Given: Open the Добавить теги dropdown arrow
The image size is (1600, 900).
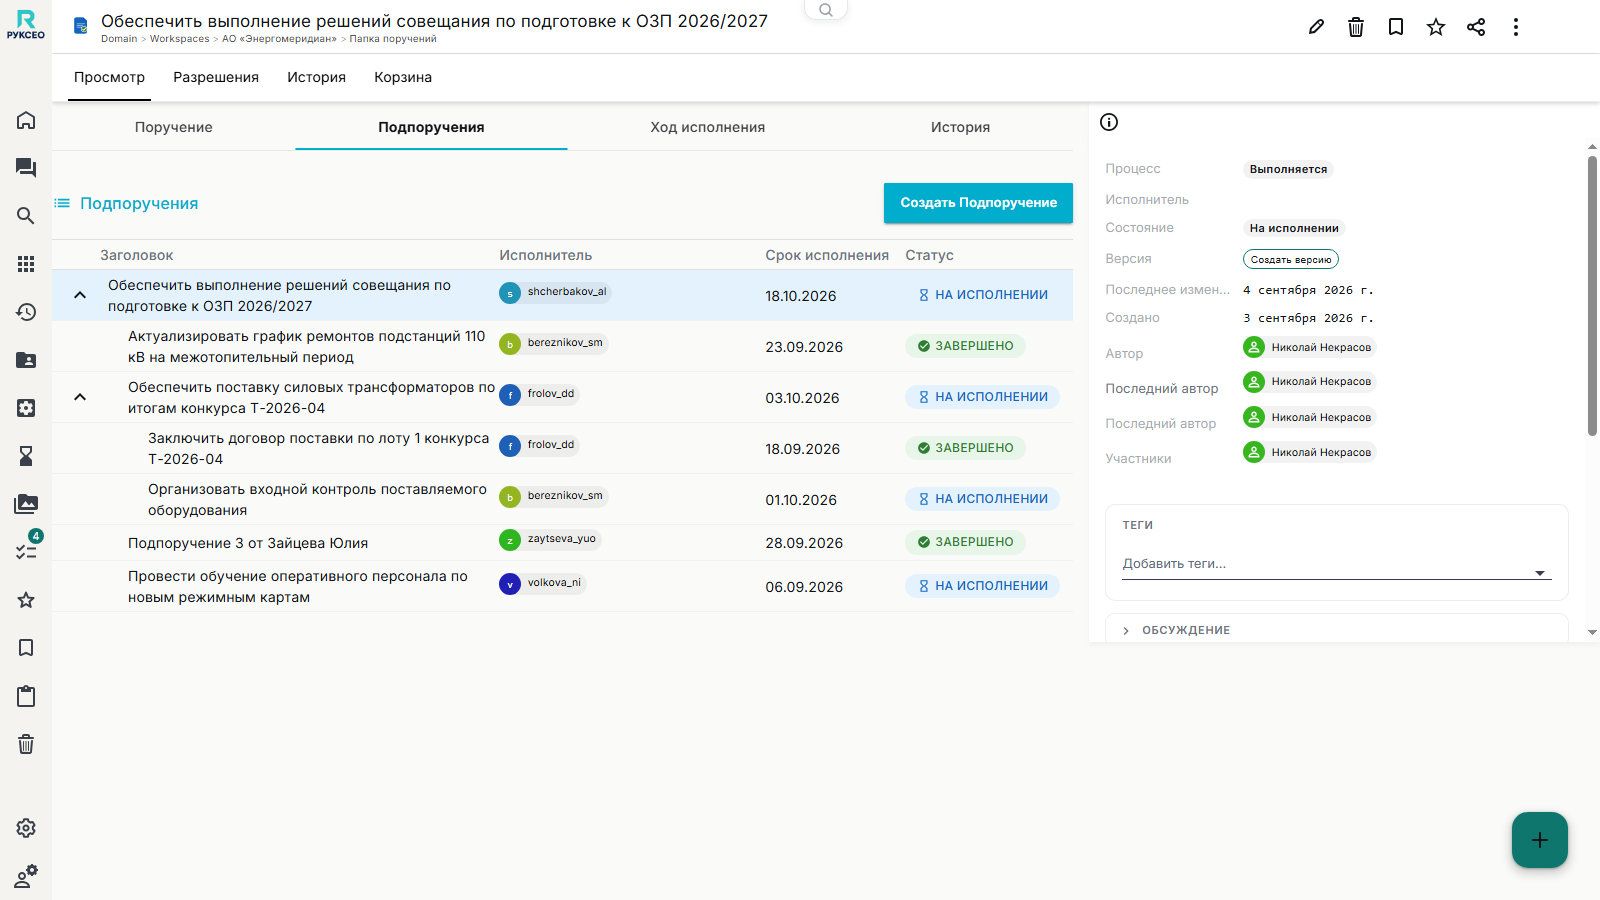Looking at the screenshot, I should [1540, 573].
